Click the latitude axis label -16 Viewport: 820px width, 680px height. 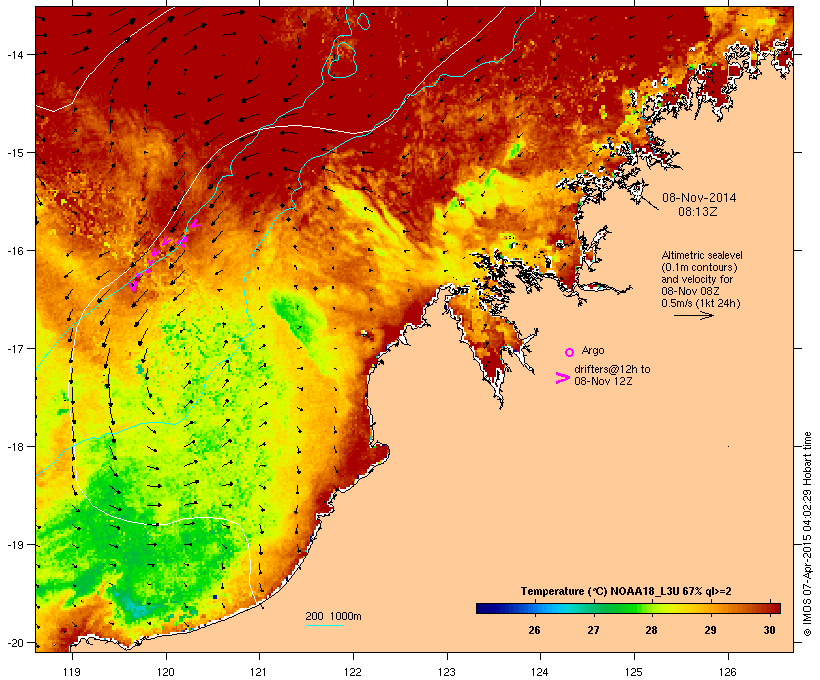14,251
